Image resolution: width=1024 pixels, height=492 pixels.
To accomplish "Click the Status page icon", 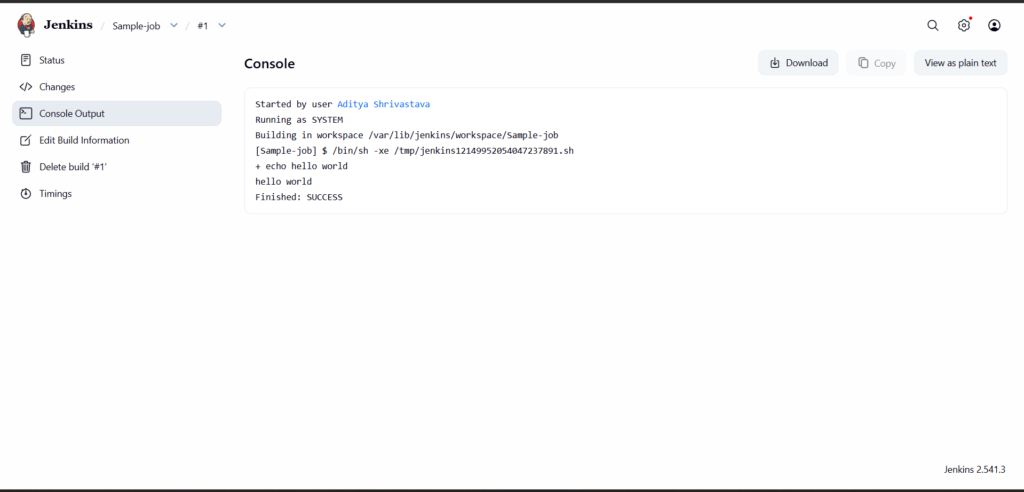I will [26, 60].
